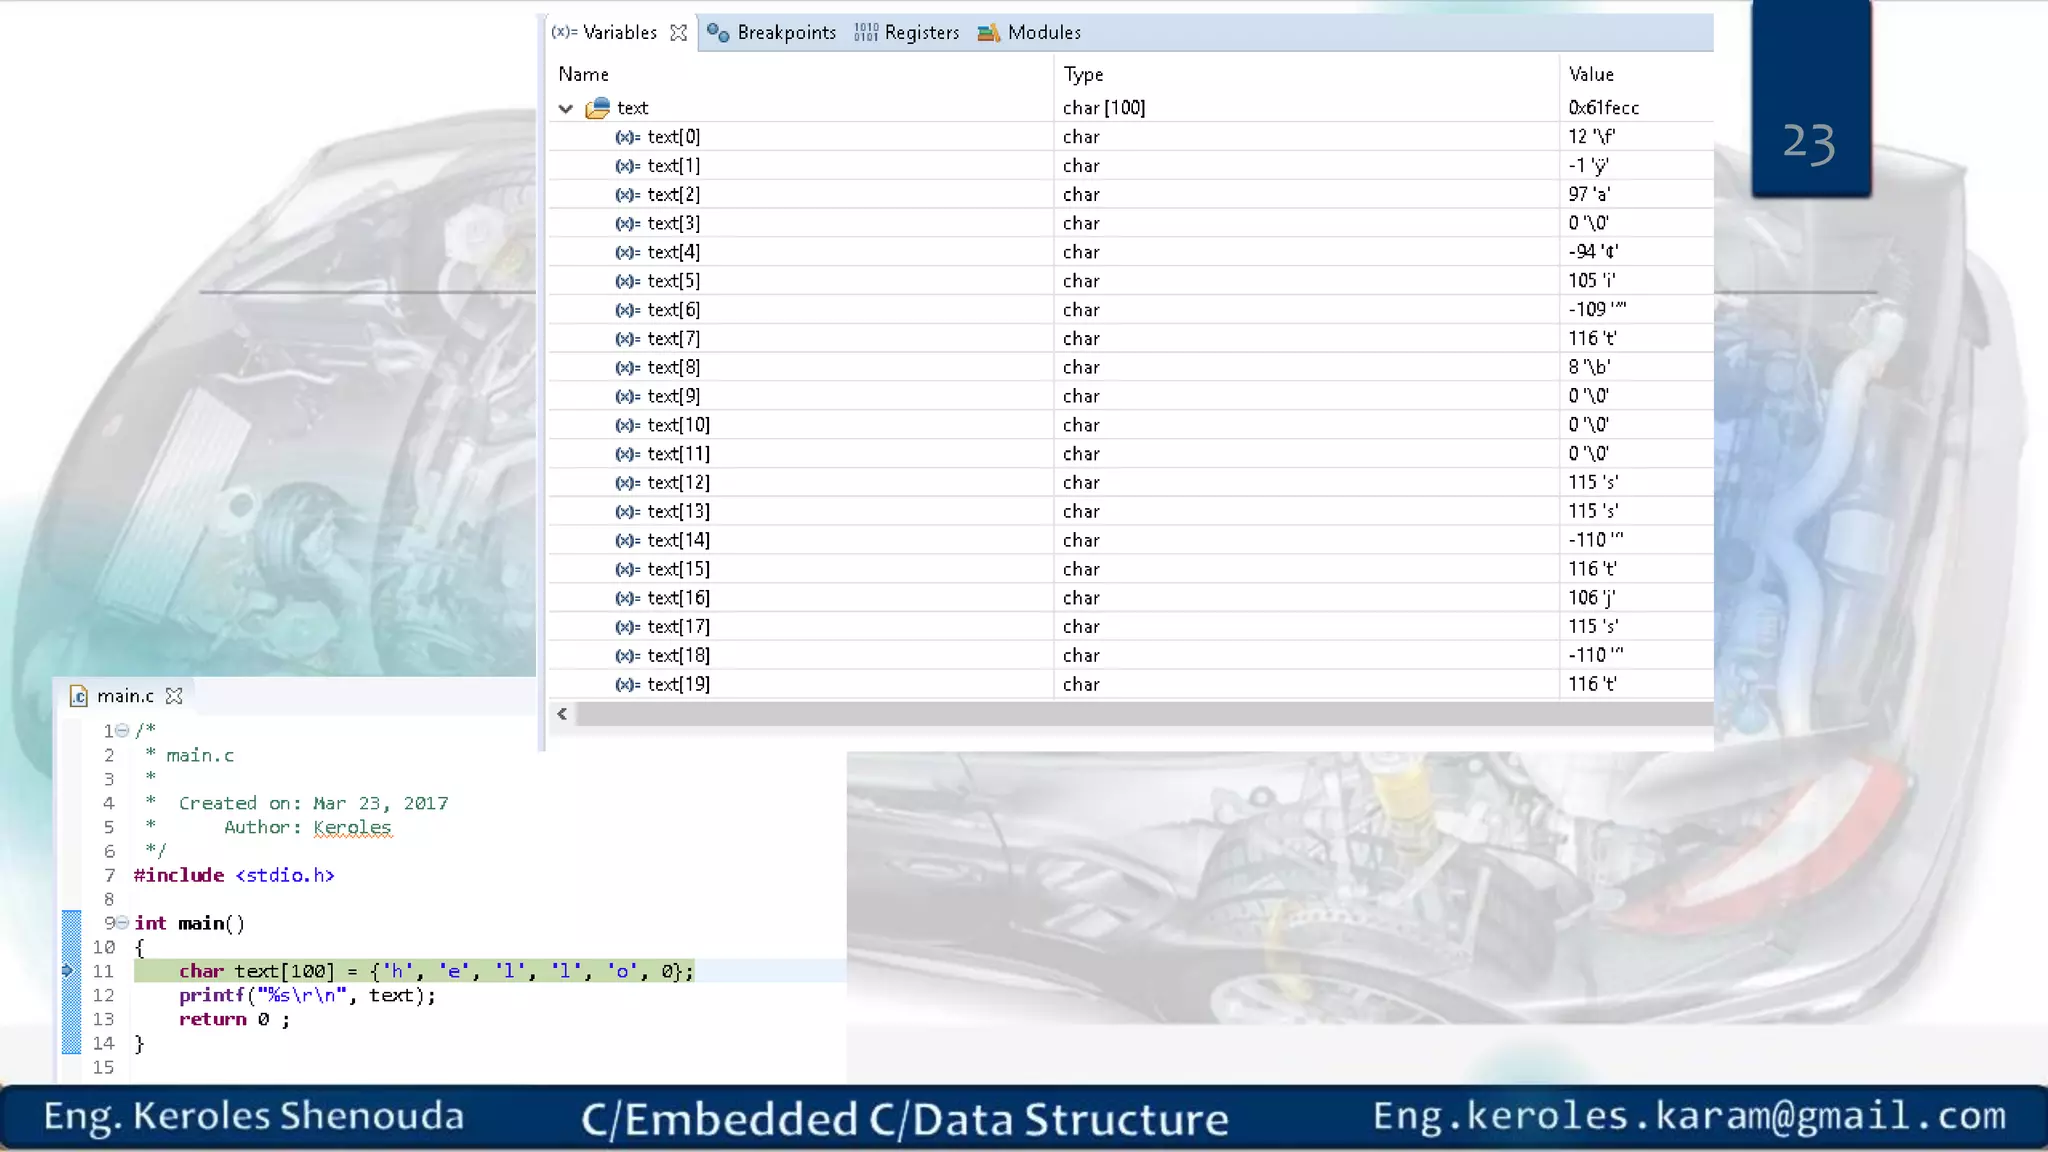This screenshot has width=2048, height=1152.
Task: Click the text array folder icon
Action: pos(598,108)
